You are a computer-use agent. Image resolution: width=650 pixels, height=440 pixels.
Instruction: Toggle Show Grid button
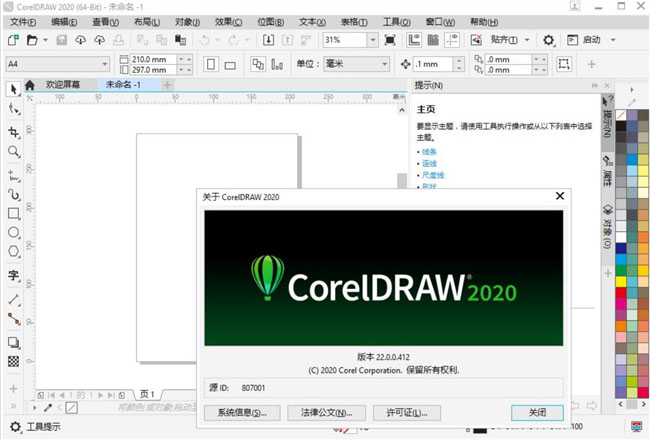point(433,40)
